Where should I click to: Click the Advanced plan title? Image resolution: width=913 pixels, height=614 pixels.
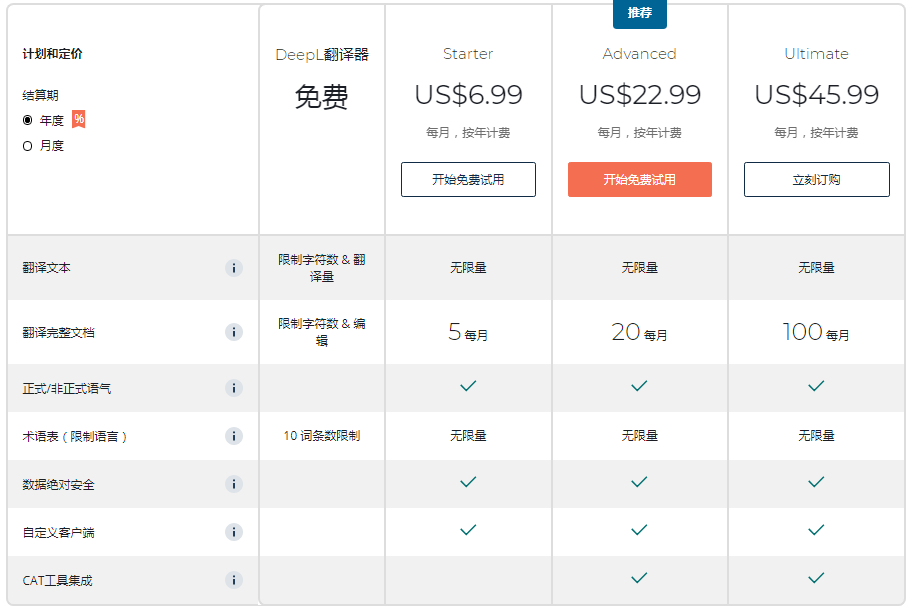pyautogui.click(x=639, y=54)
